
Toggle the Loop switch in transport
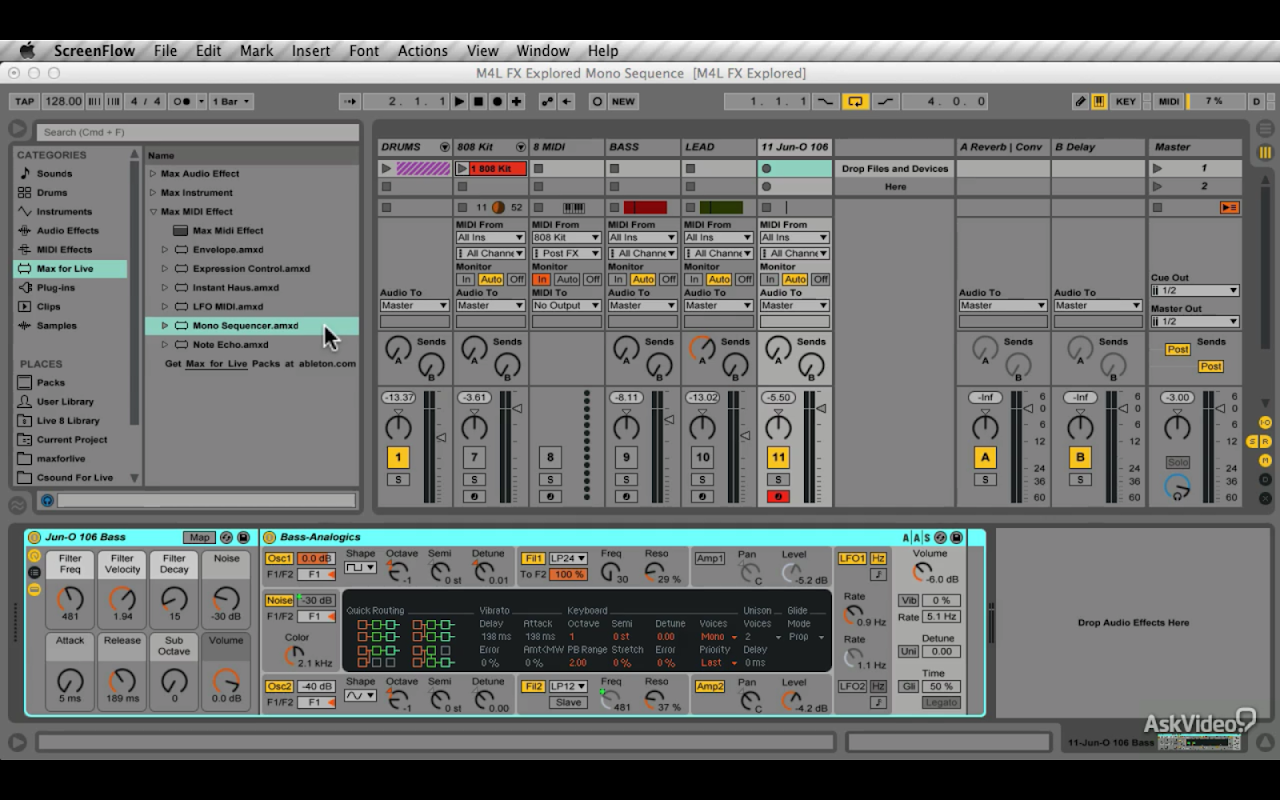[855, 101]
